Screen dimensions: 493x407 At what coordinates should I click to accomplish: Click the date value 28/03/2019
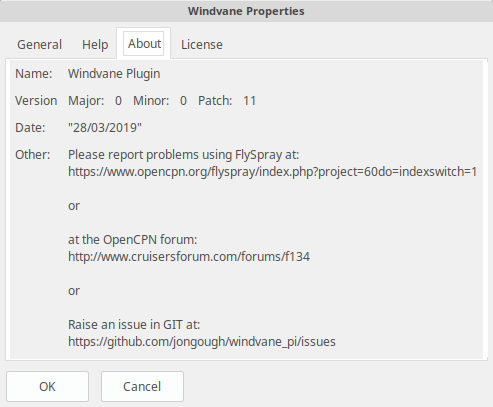(x=105, y=128)
